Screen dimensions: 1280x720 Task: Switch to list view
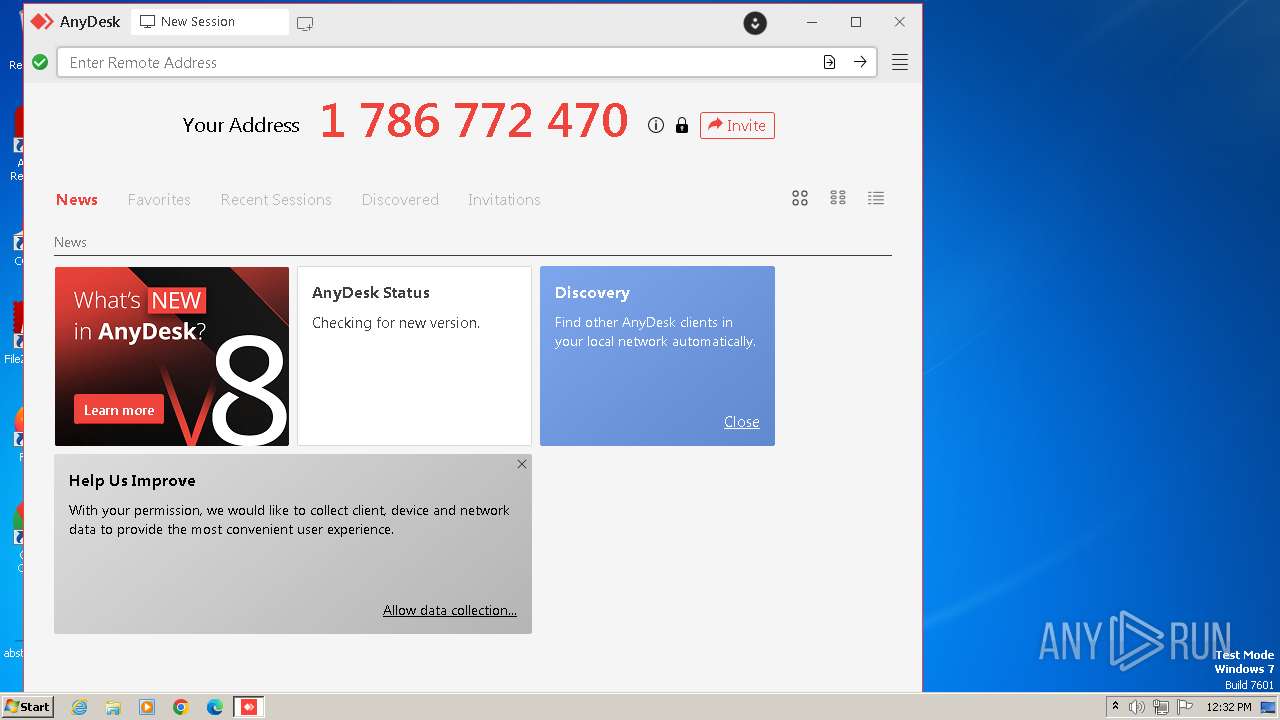click(876, 198)
